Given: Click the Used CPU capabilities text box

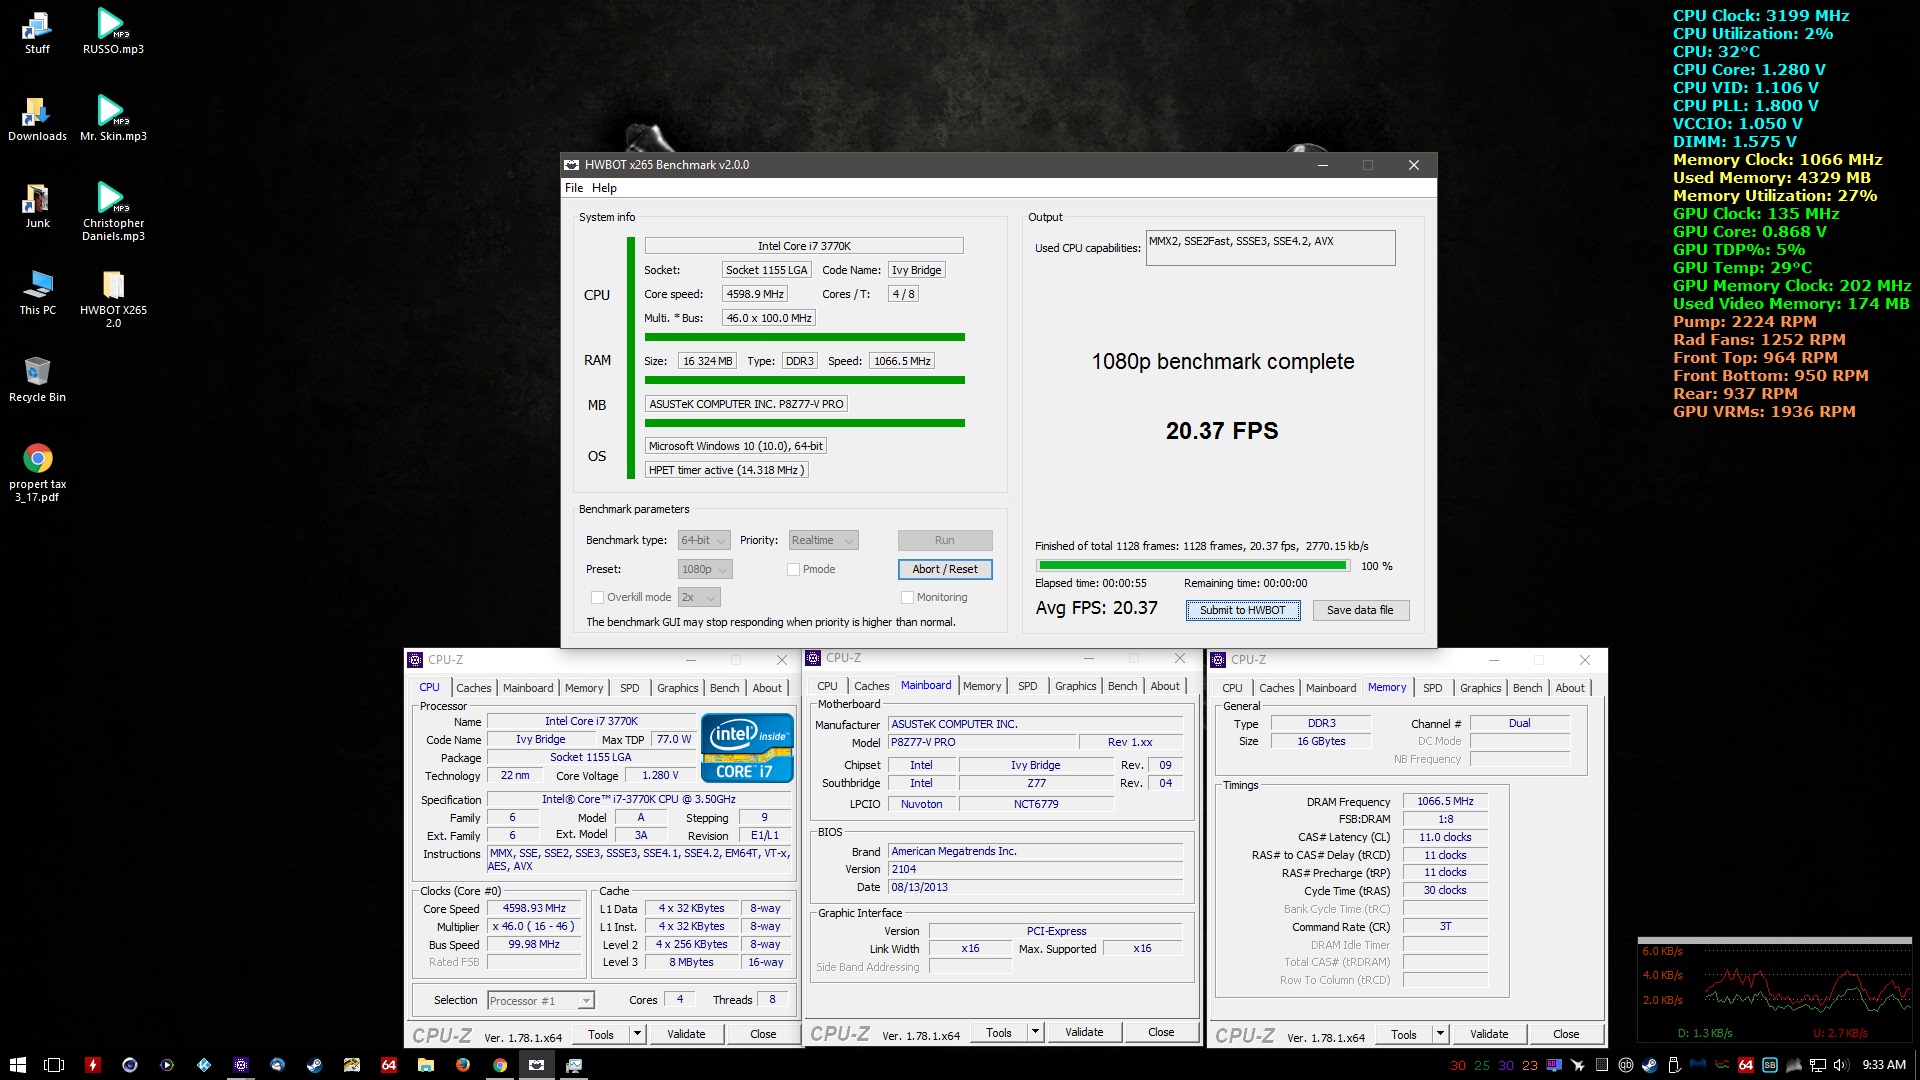Looking at the screenshot, I should point(1270,248).
